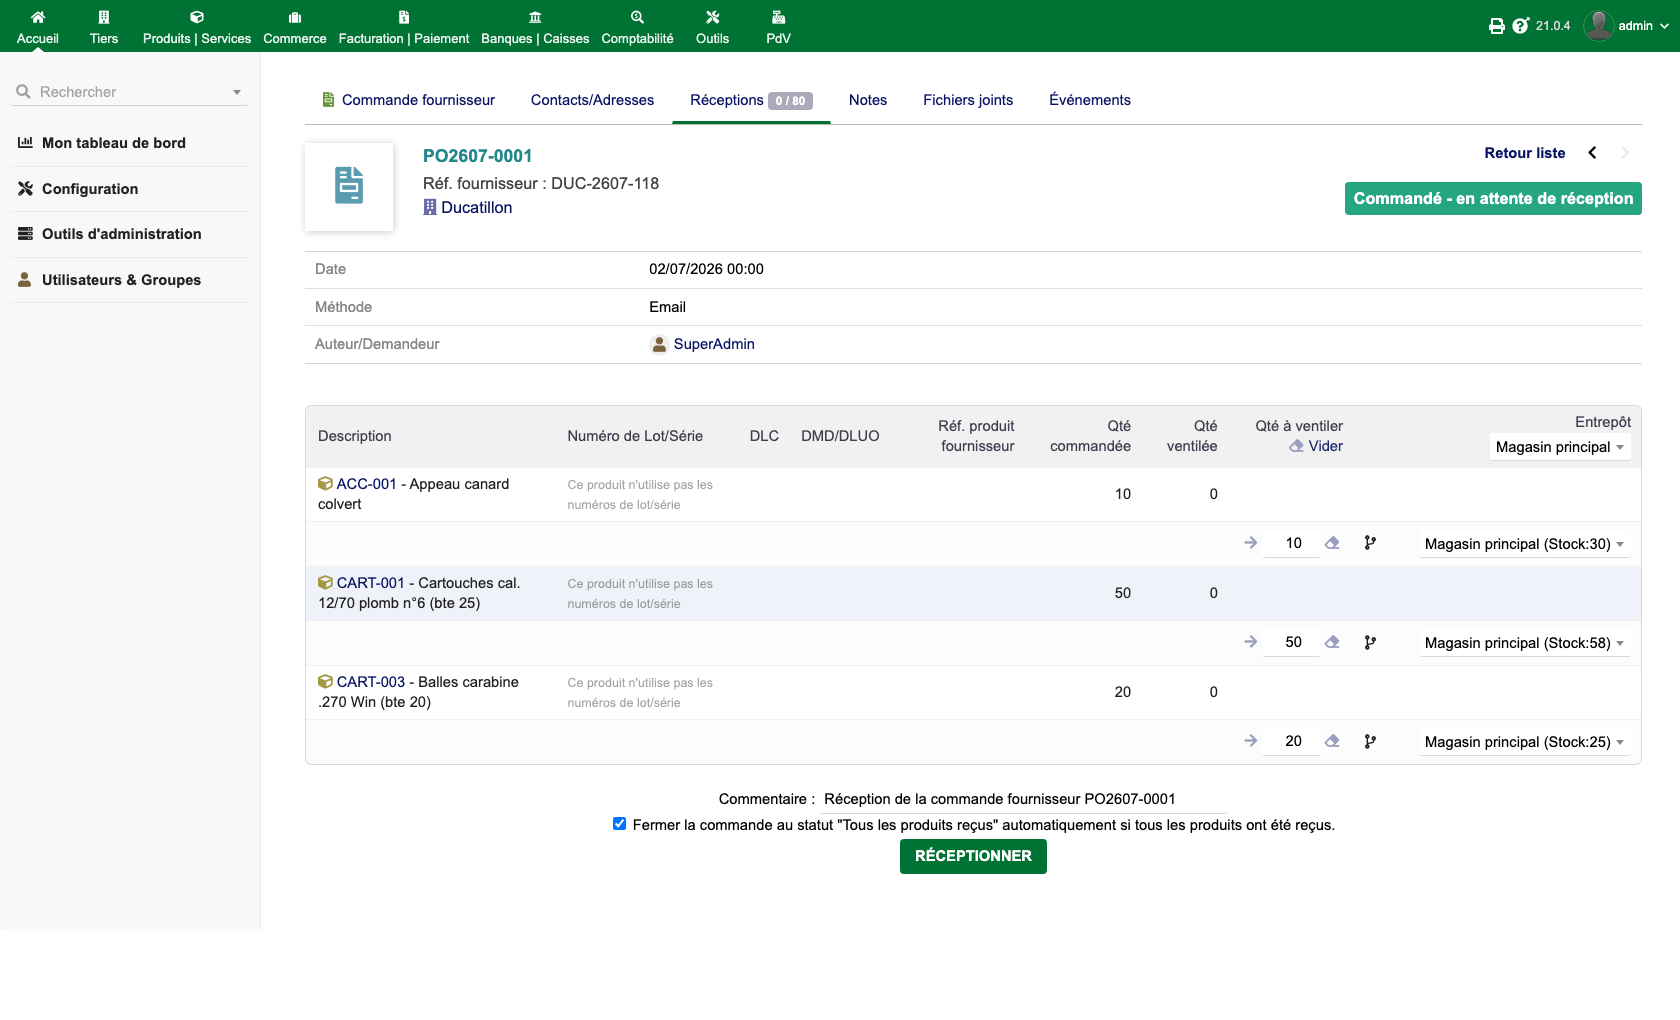Expand warehouse dropdown showing Stock:58

click(1525, 643)
